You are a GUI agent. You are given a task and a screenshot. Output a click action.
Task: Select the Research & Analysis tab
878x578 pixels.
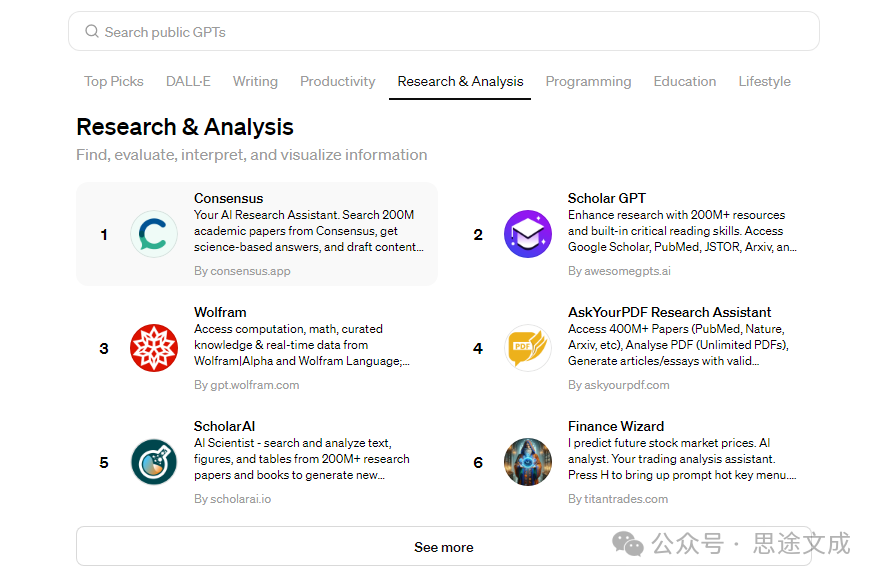click(460, 82)
